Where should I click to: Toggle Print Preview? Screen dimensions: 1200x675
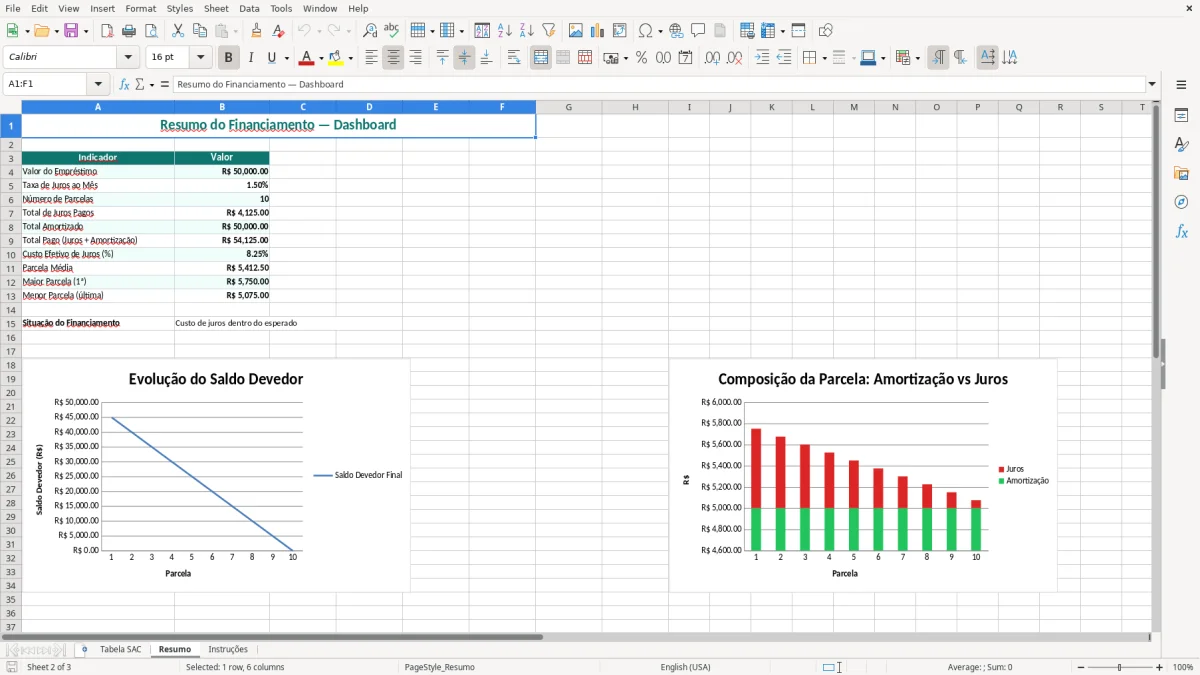(x=150, y=31)
